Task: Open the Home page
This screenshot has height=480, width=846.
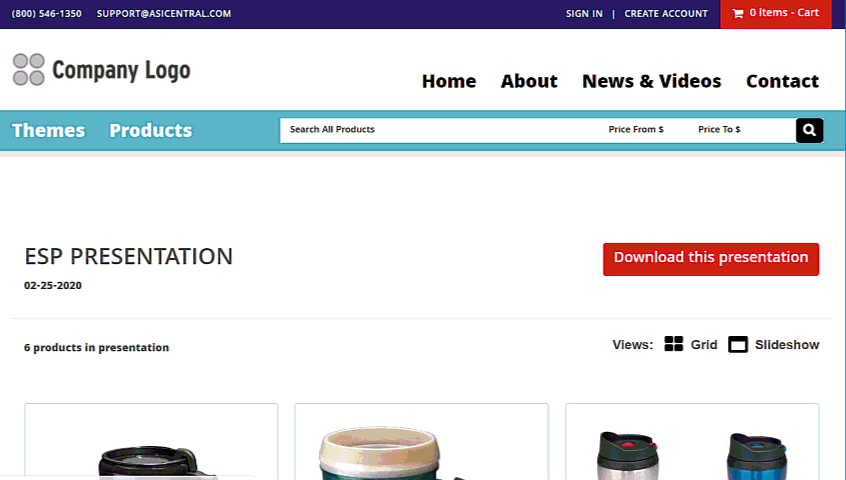Action: (x=449, y=81)
